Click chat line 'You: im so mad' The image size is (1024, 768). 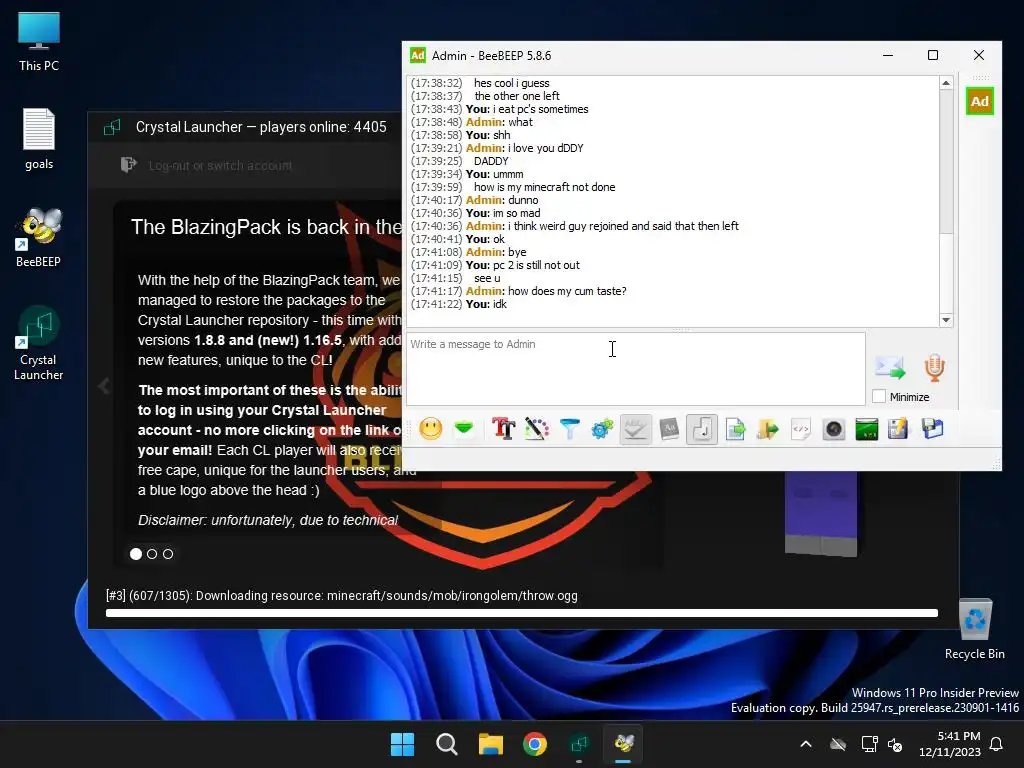[503, 213]
